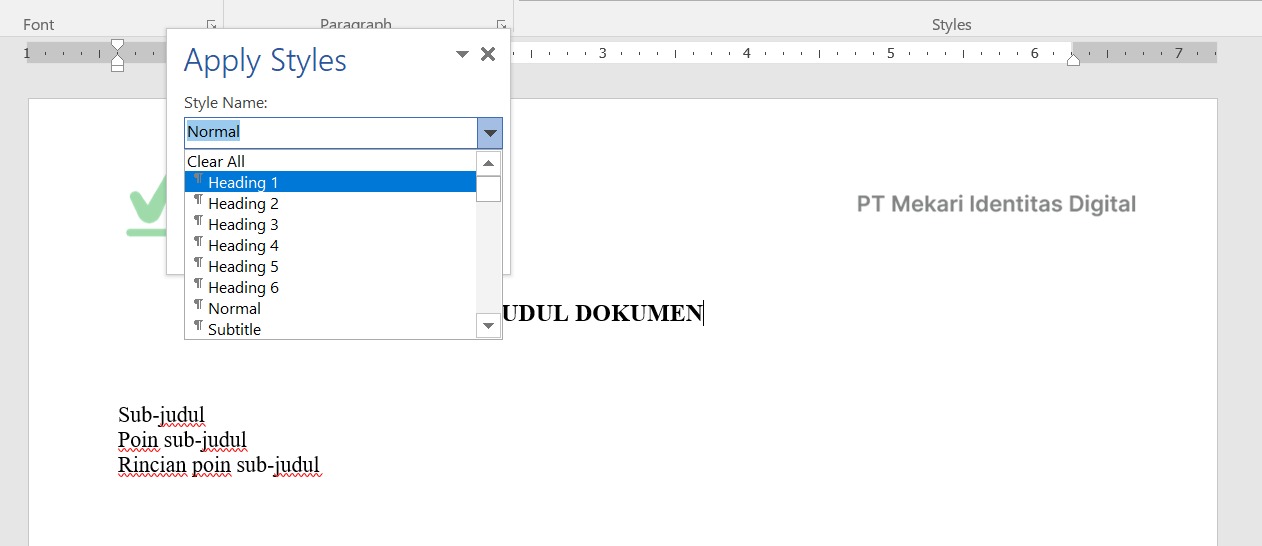Open the Paragraph settings dialog launcher
Image resolution: width=1262 pixels, height=546 pixels.
tap(501, 24)
